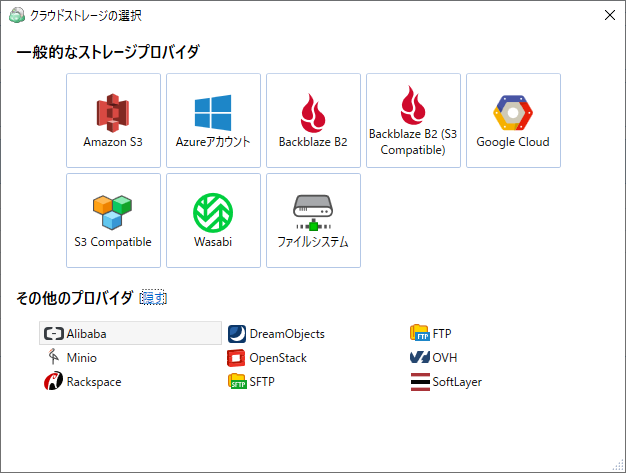Image resolution: width=626 pixels, height=473 pixels.
Task: Click the OVH logo icon
Action: pyautogui.click(x=420, y=357)
